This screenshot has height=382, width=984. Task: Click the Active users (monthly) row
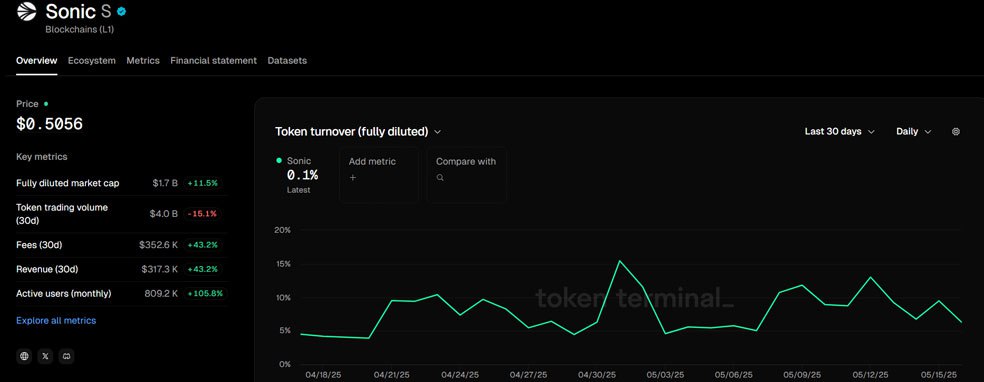pos(122,294)
